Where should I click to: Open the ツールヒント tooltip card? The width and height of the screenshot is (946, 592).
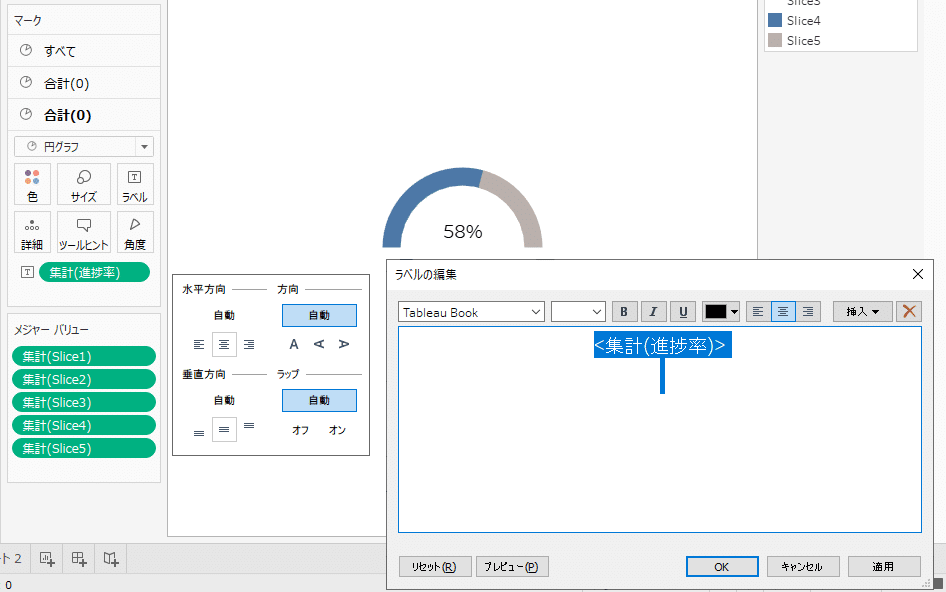click(84, 232)
